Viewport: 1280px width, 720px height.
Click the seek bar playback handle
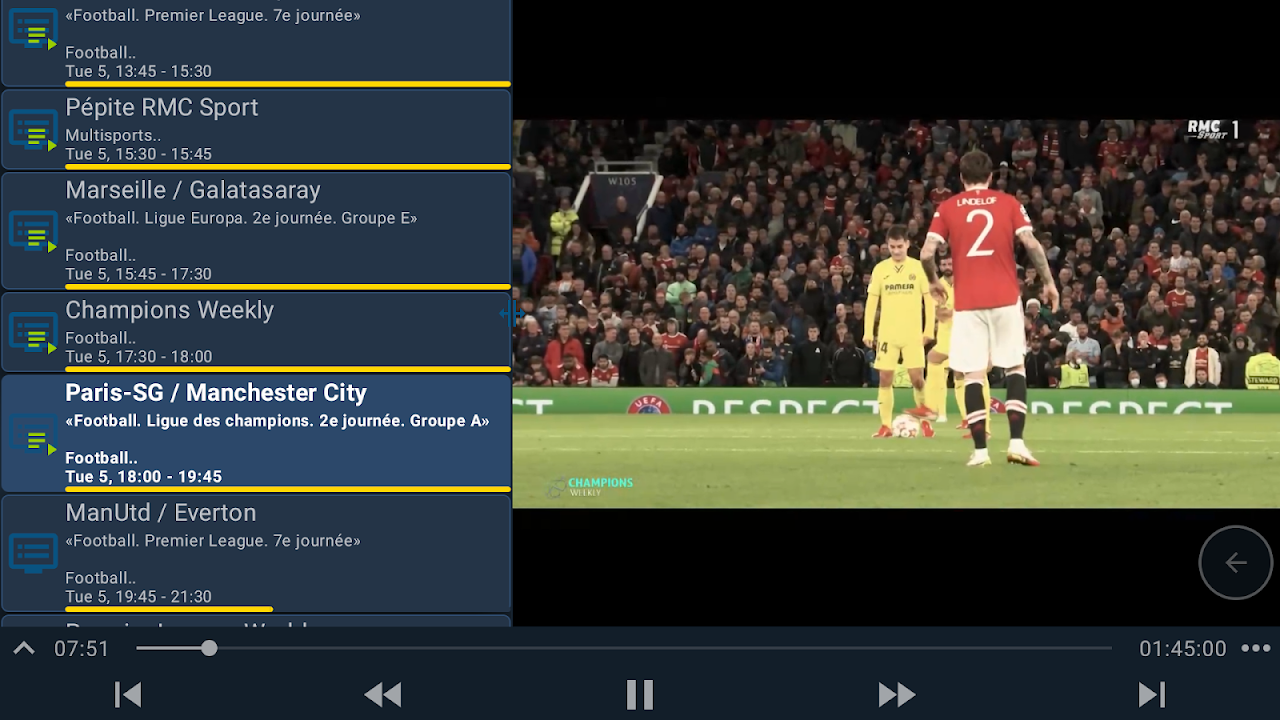(x=209, y=648)
